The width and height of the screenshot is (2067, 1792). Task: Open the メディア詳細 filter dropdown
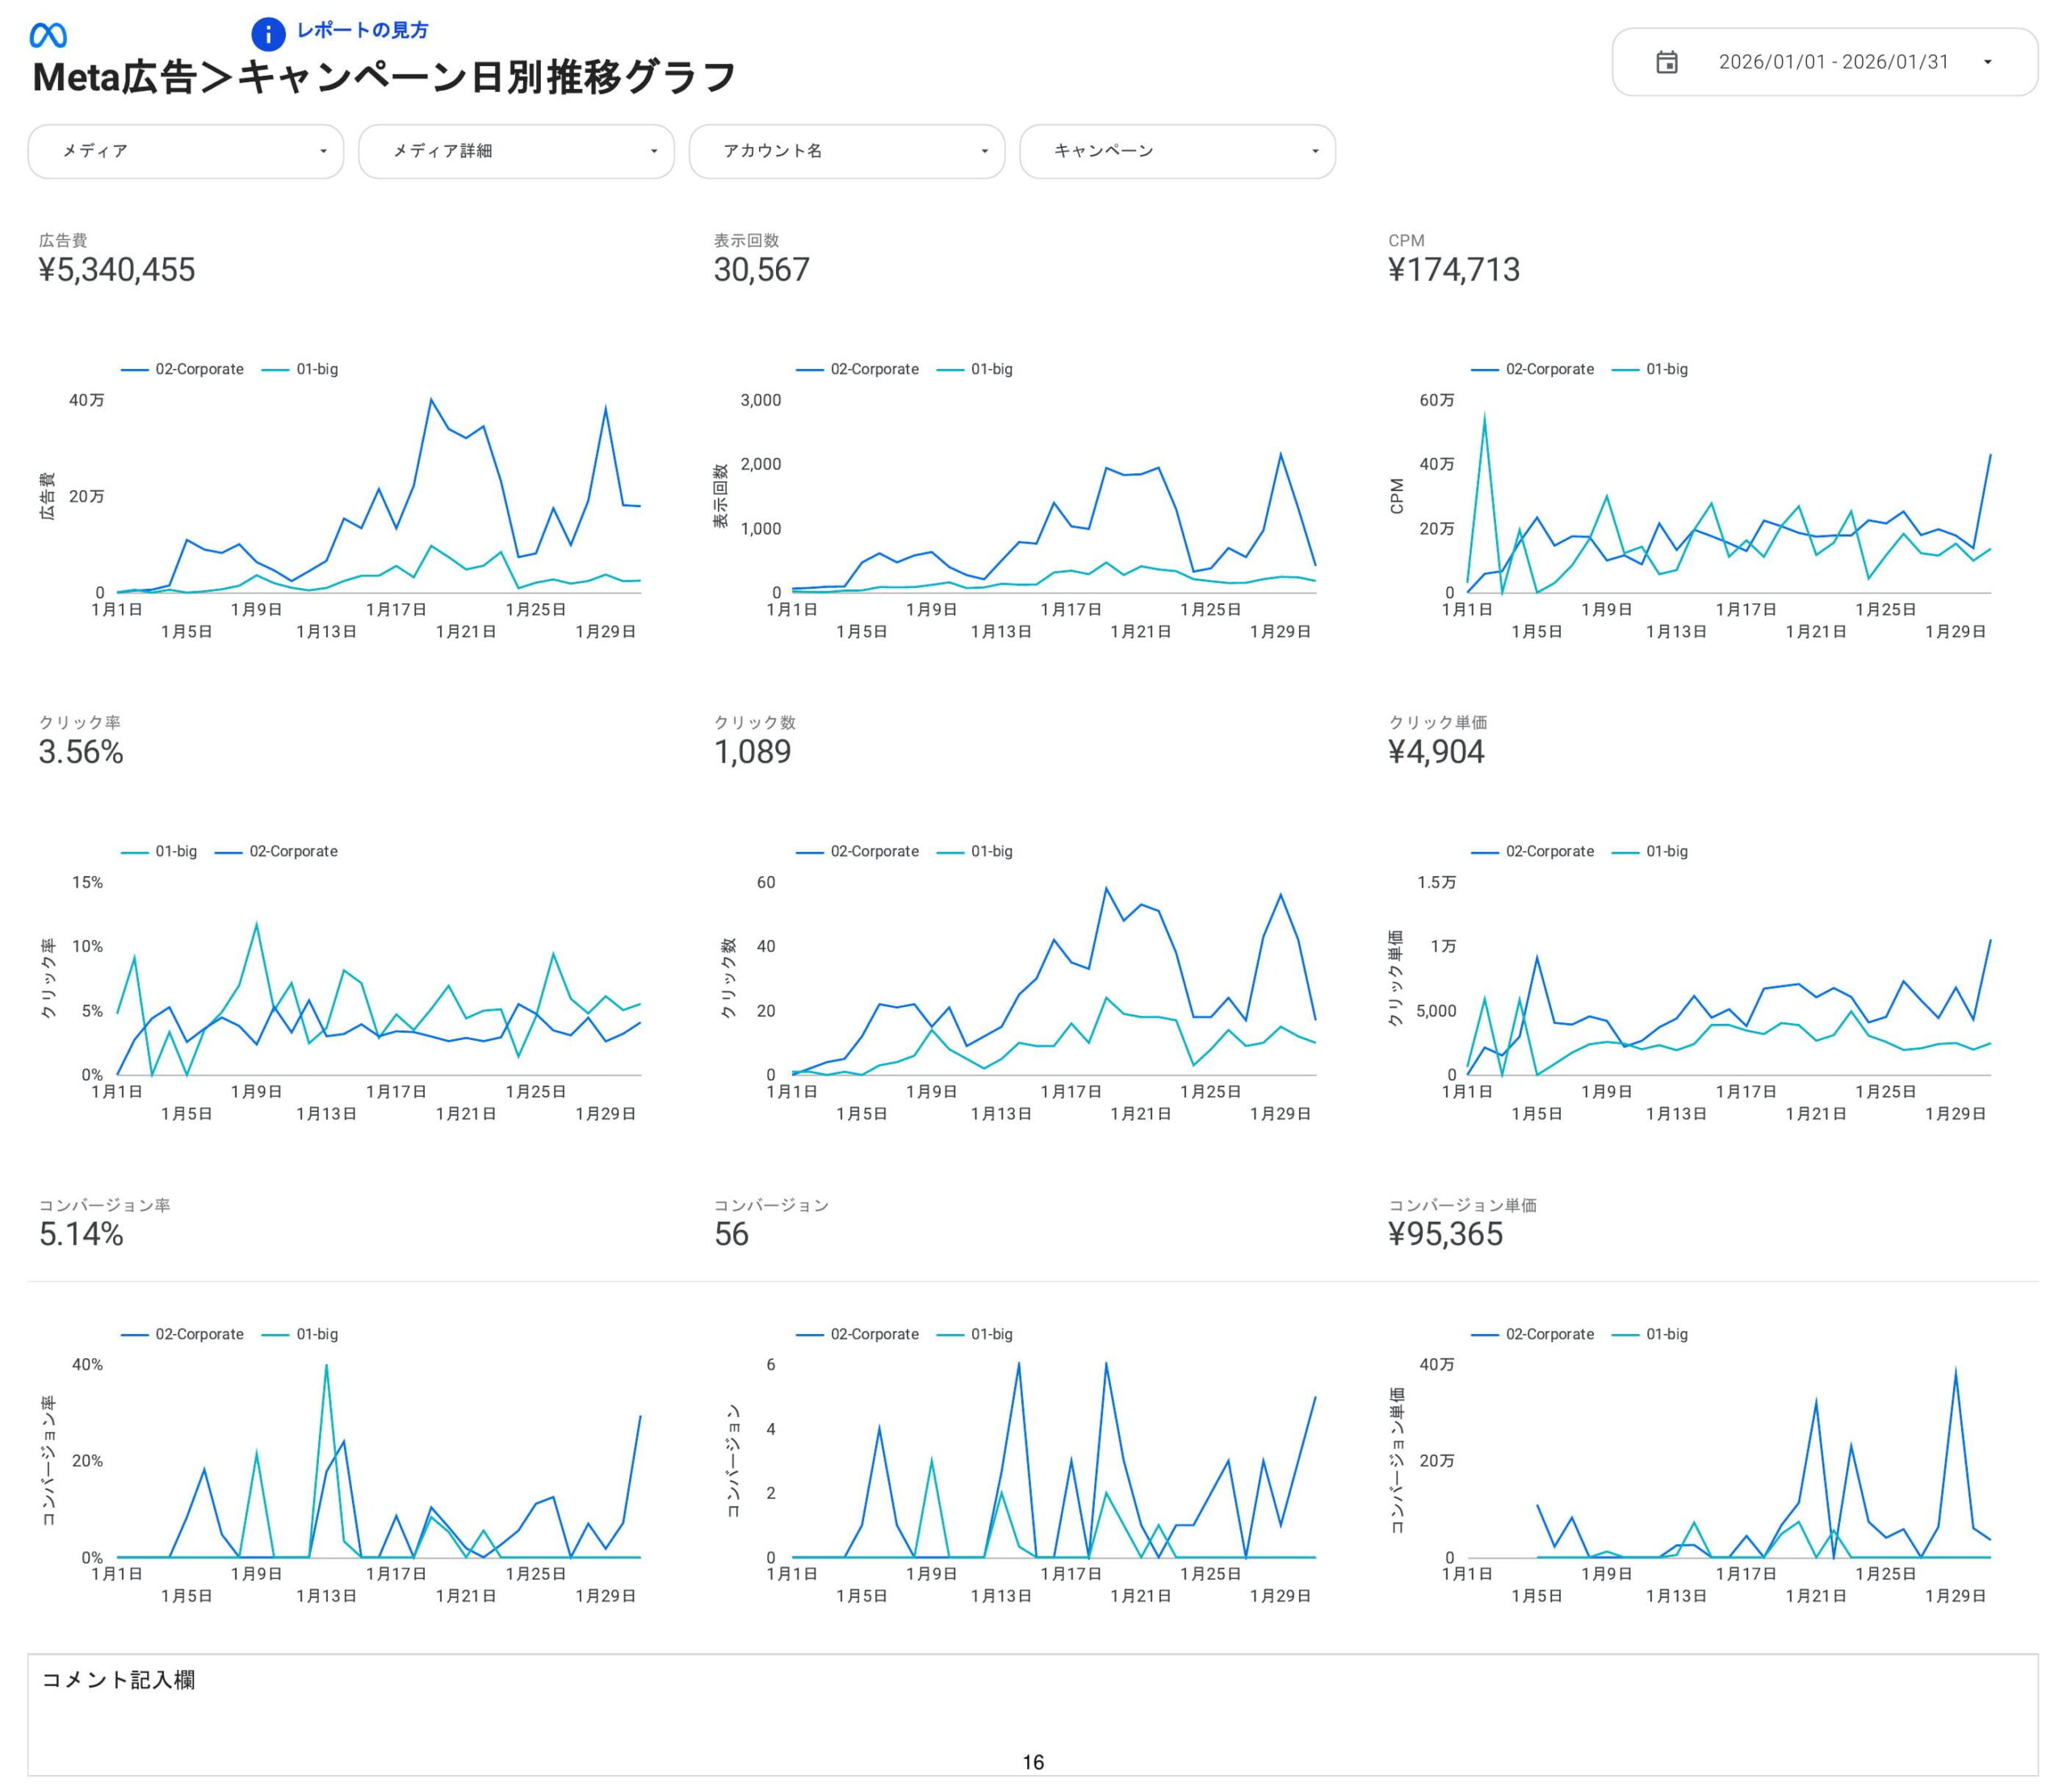pos(516,151)
